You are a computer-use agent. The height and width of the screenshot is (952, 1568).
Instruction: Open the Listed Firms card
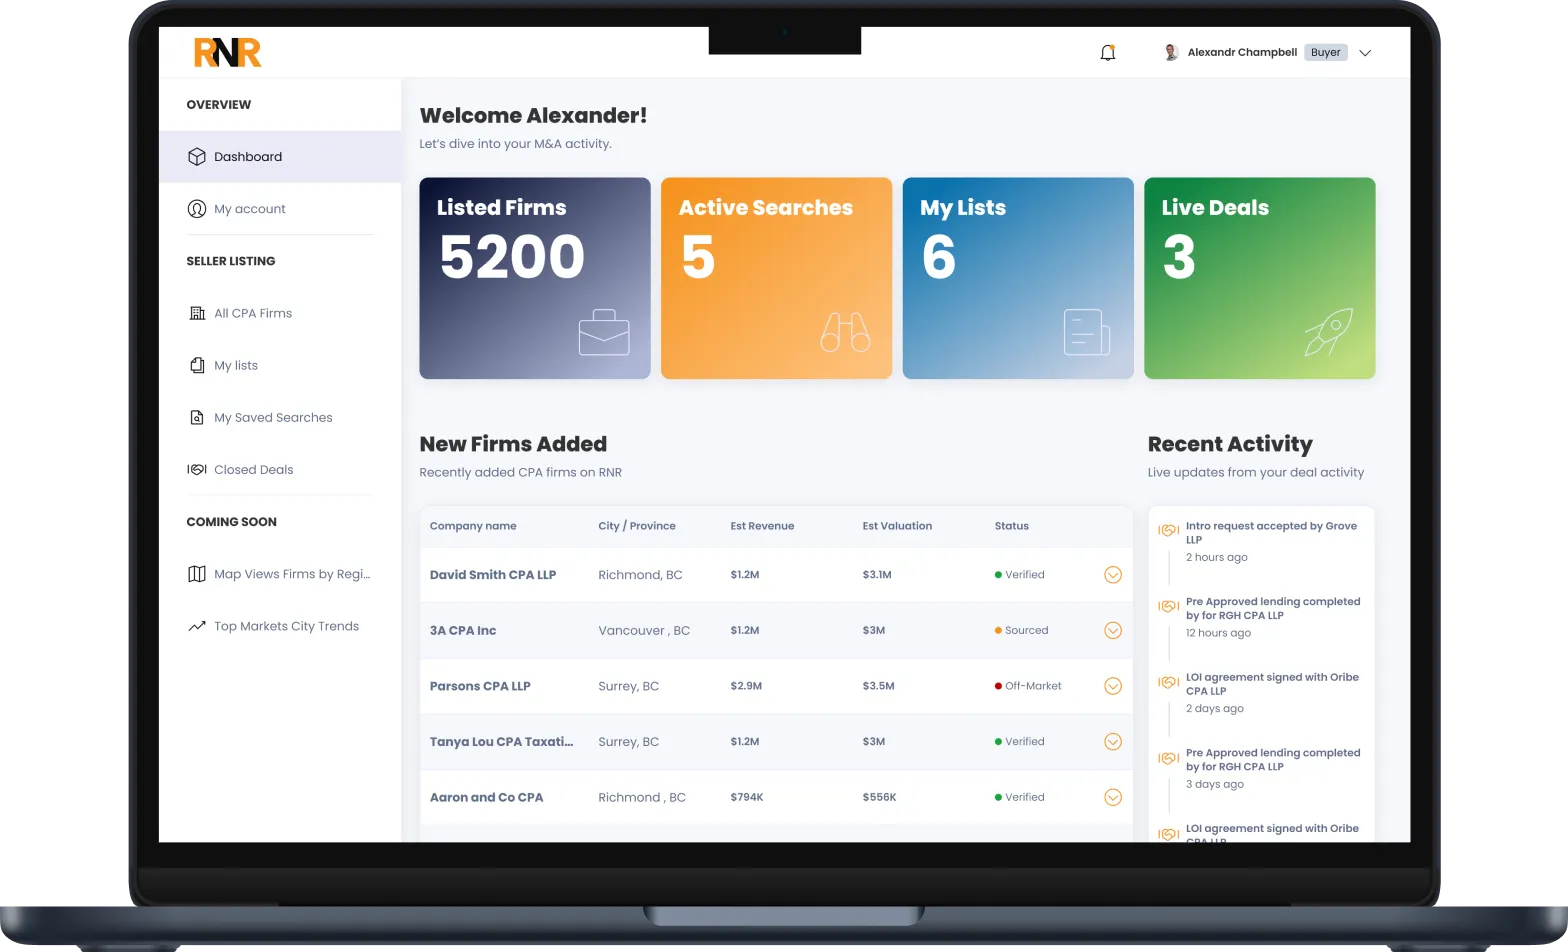click(535, 278)
